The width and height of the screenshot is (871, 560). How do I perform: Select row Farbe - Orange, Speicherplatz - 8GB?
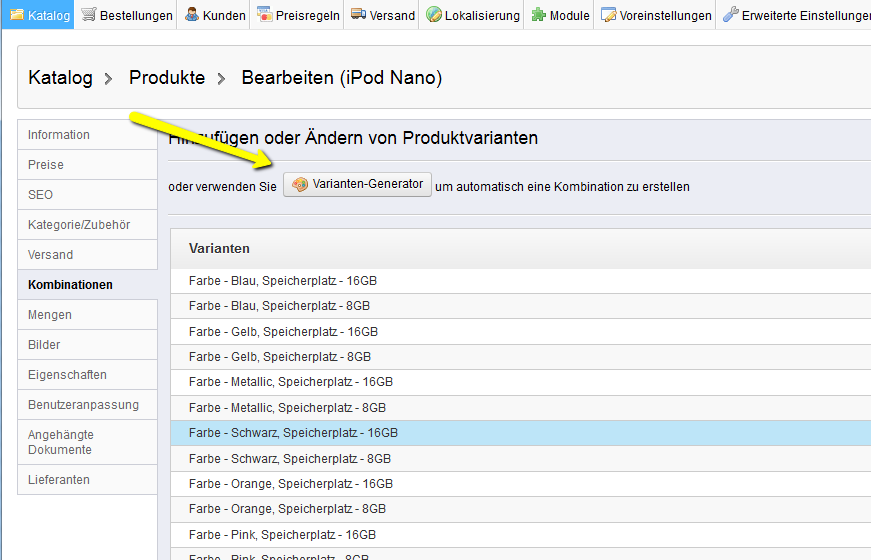[520, 509]
